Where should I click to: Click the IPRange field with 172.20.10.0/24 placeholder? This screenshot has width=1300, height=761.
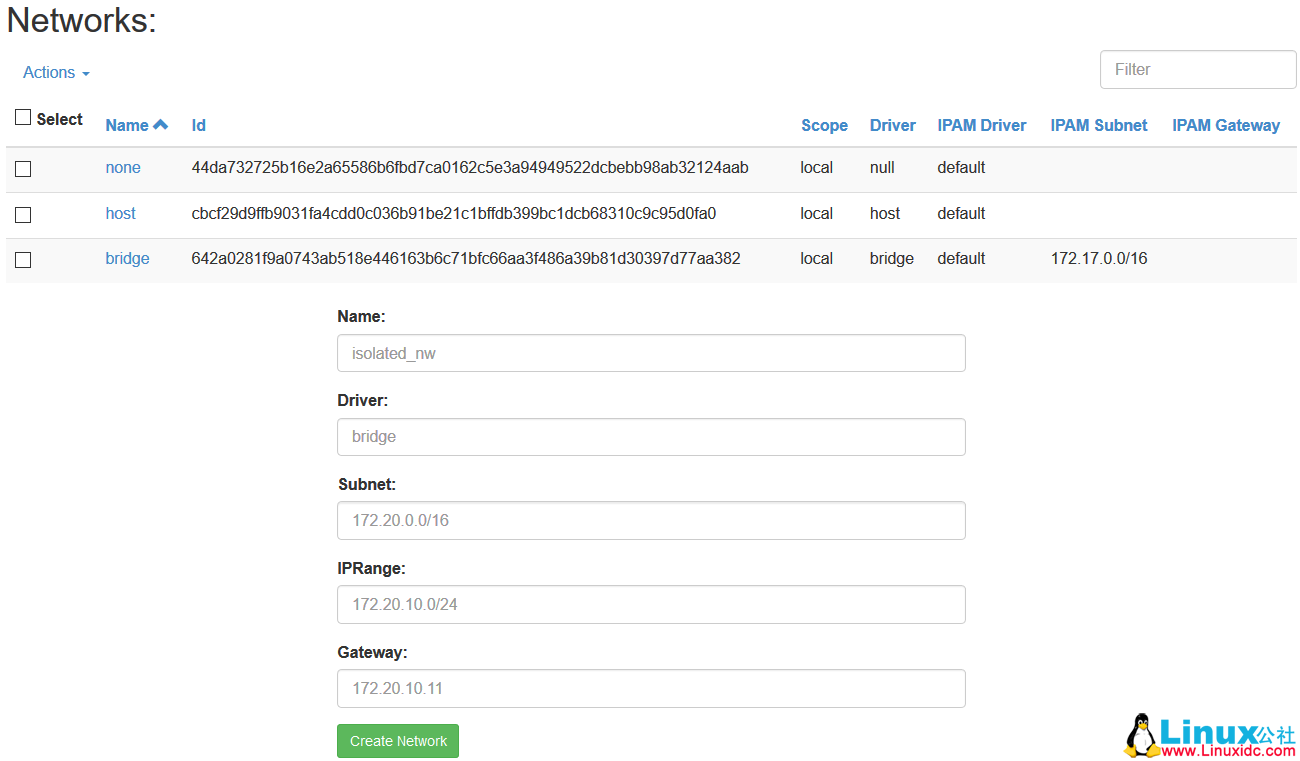650,604
